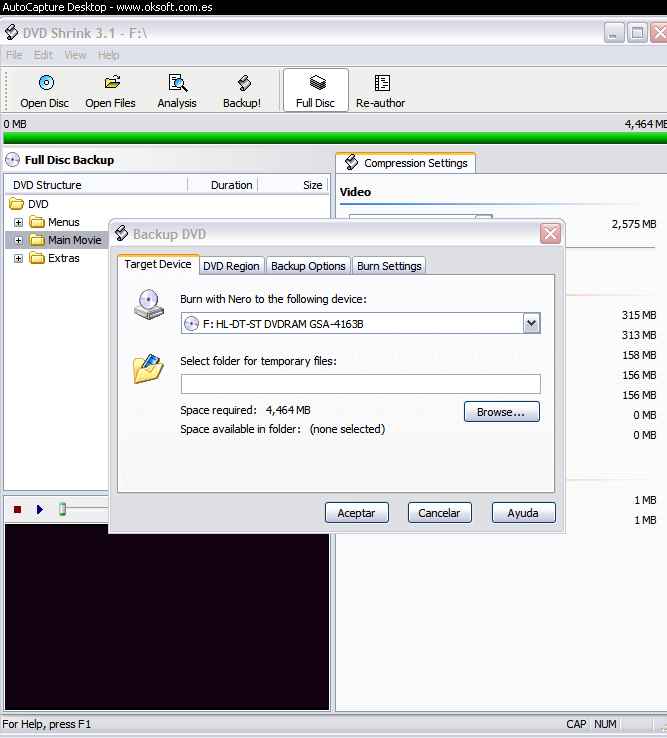The width and height of the screenshot is (667, 738).
Task: Expand the Extras tree node
Action: pyautogui.click(x=18, y=258)
